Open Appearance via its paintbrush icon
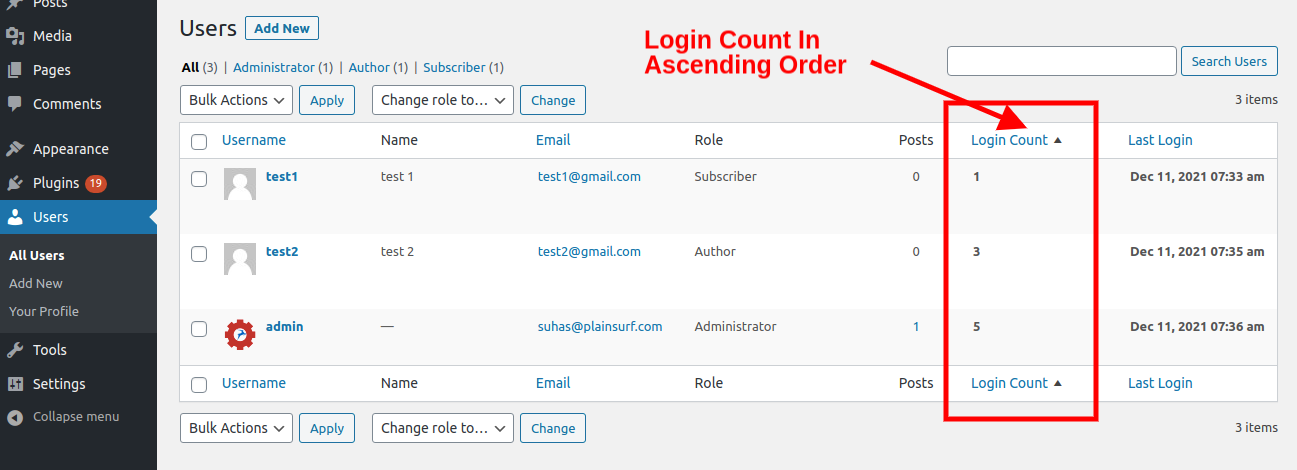The image size is (1297, 470). 15,149
